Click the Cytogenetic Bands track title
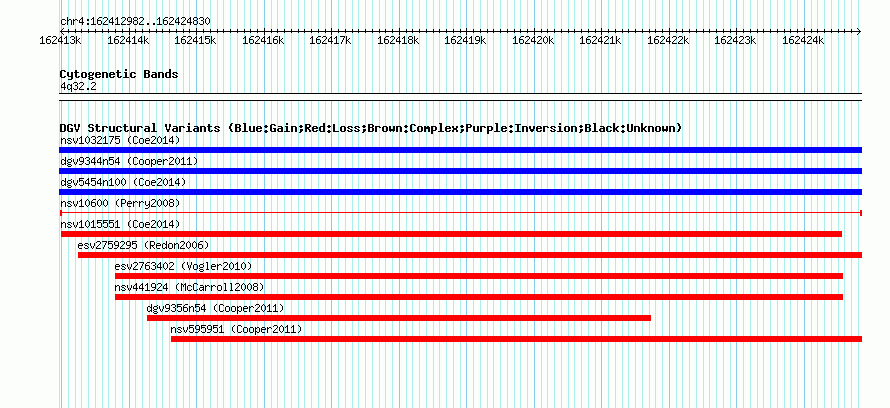 [x=119, y=74]
